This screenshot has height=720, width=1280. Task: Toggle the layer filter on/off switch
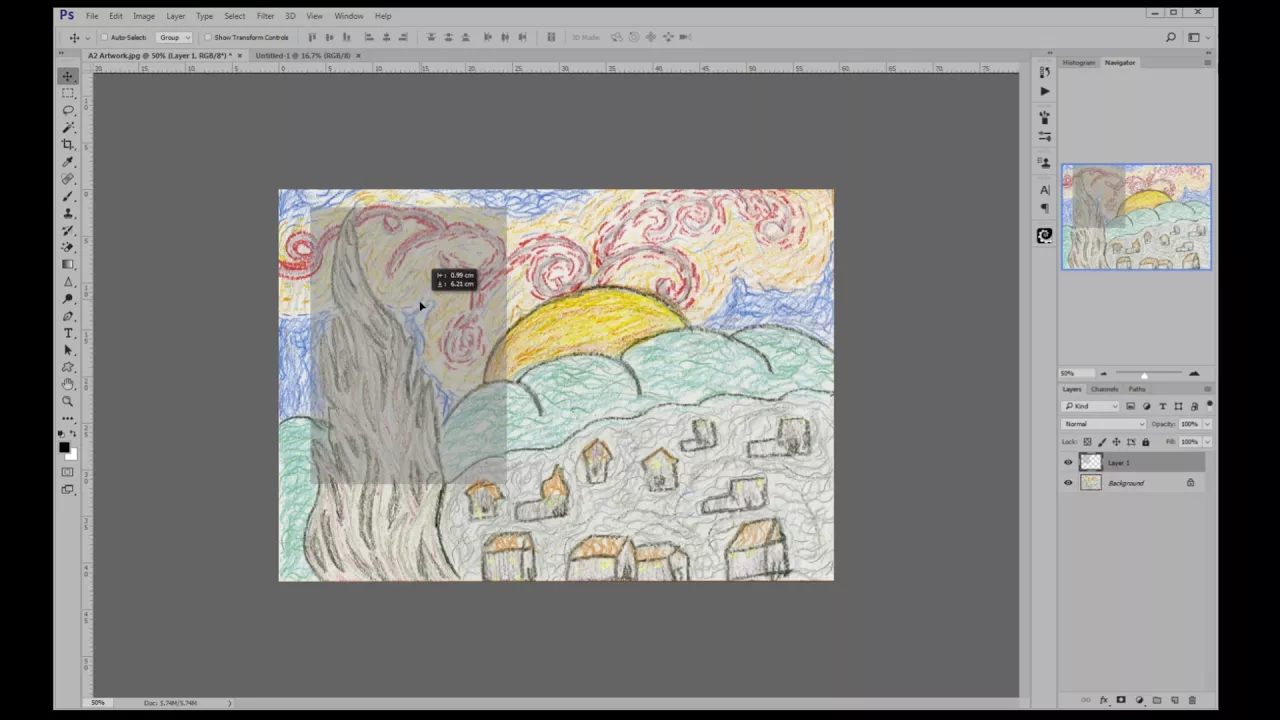pos(1209,405)
